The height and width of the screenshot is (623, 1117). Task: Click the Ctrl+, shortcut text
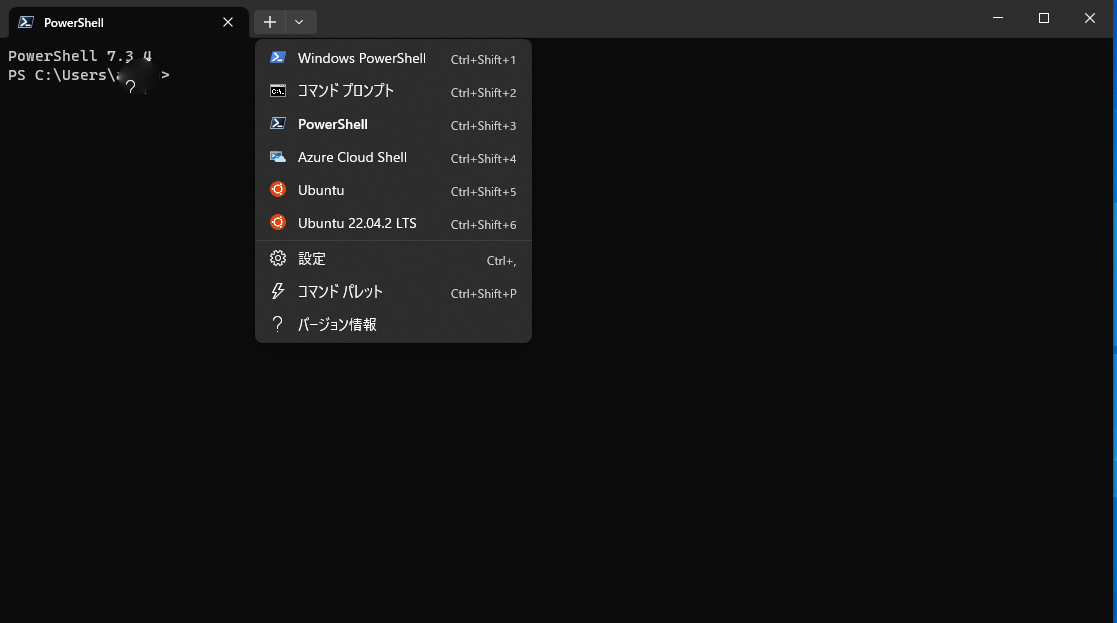pyautogui.click(x=502, y=261)
